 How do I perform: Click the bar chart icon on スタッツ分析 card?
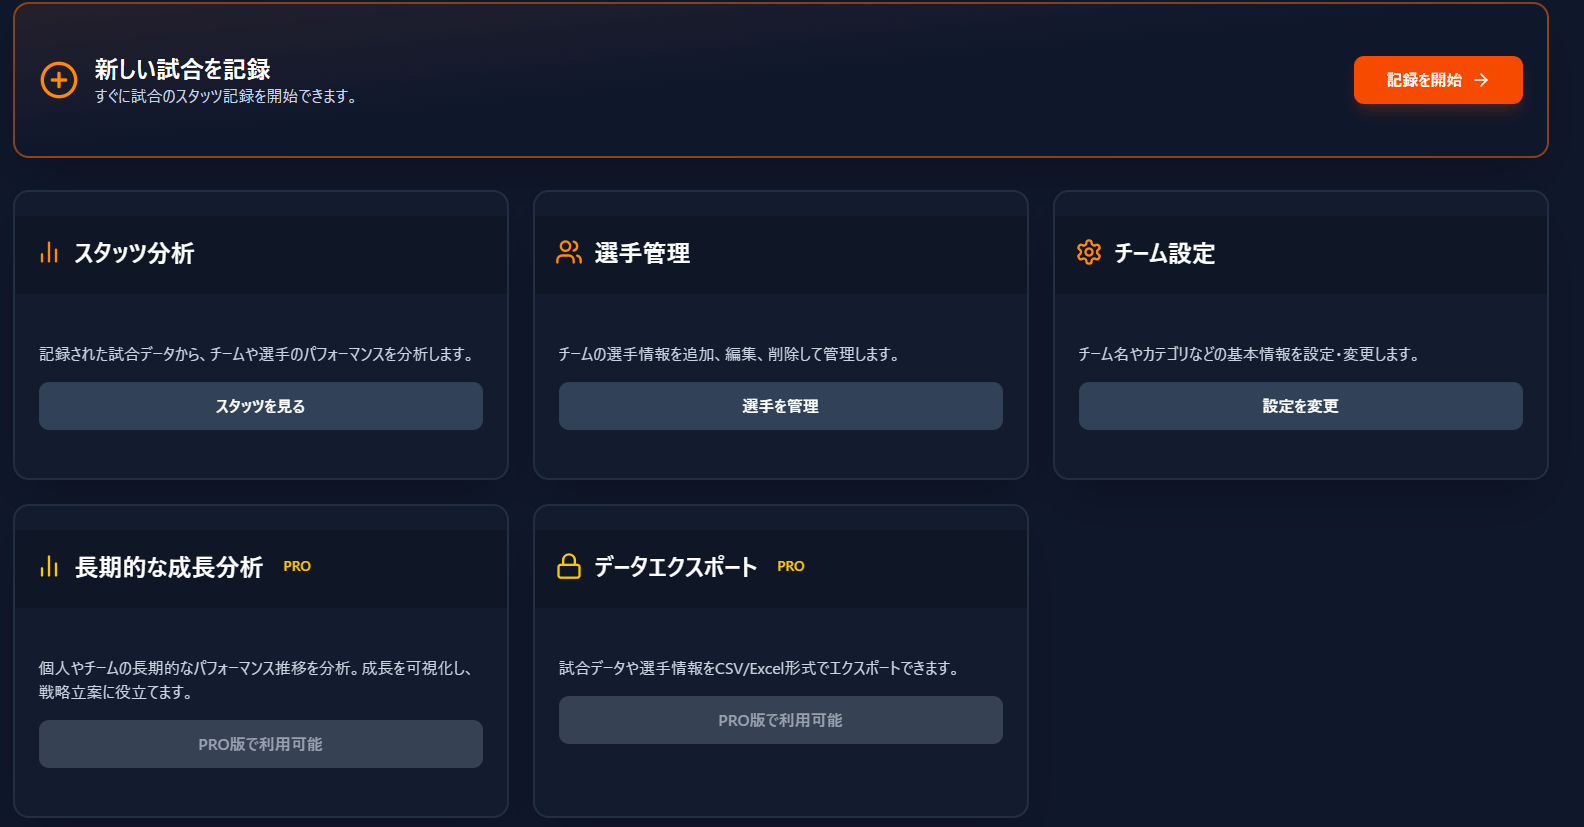tap(49, 253)
